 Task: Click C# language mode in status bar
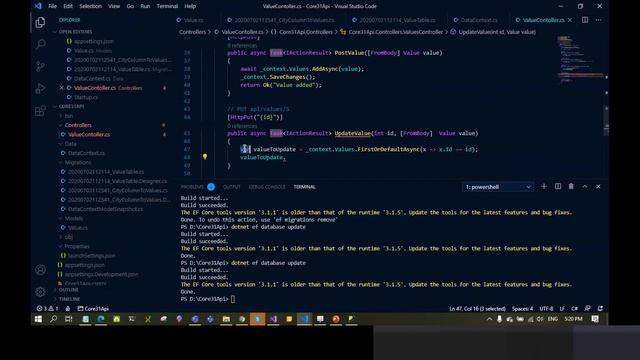click(x=574, y=309)
